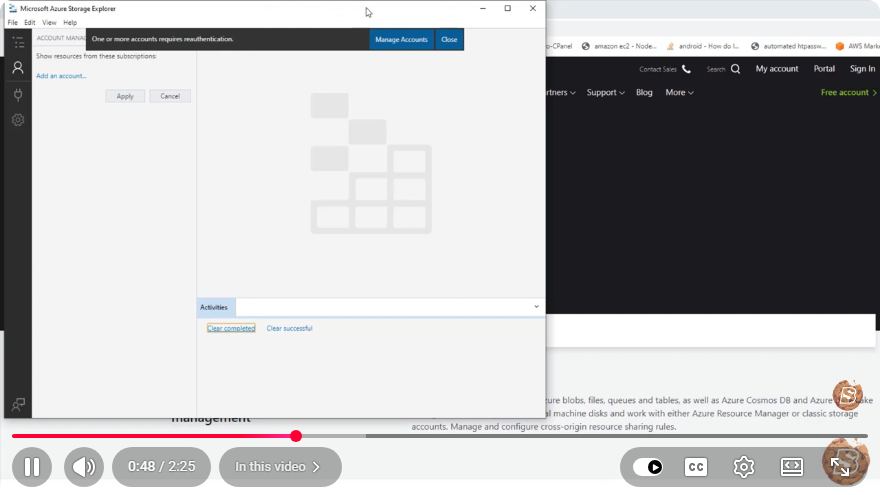Close the reauthentication notification
Image resolution: width=880 pixels, height=495 pixels.
(x=449, y=39)
